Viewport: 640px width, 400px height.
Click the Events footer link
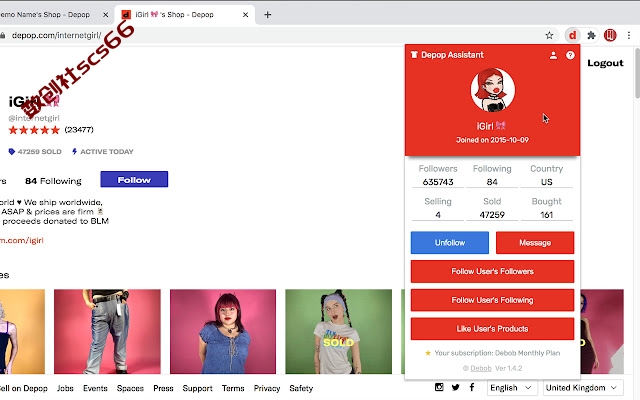click(x=95, y=388)
